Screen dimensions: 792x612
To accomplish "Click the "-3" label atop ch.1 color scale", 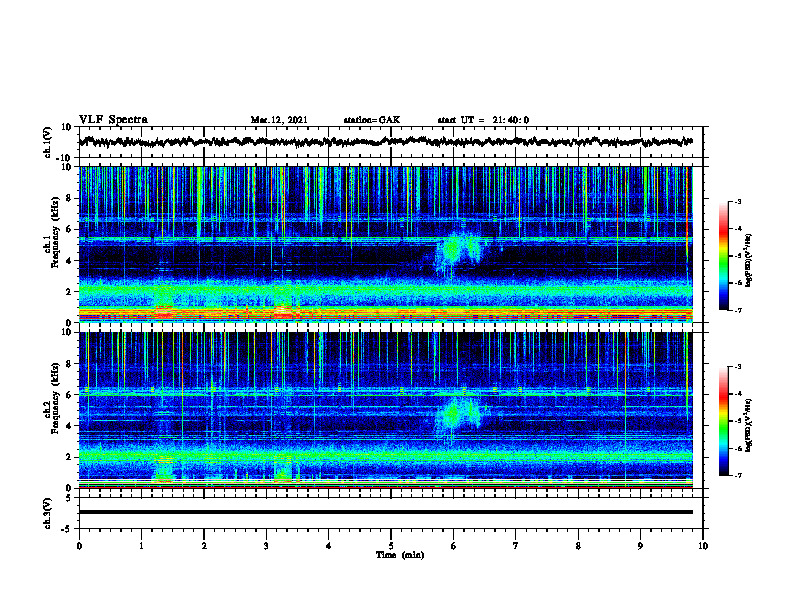I will pos(737,201).
